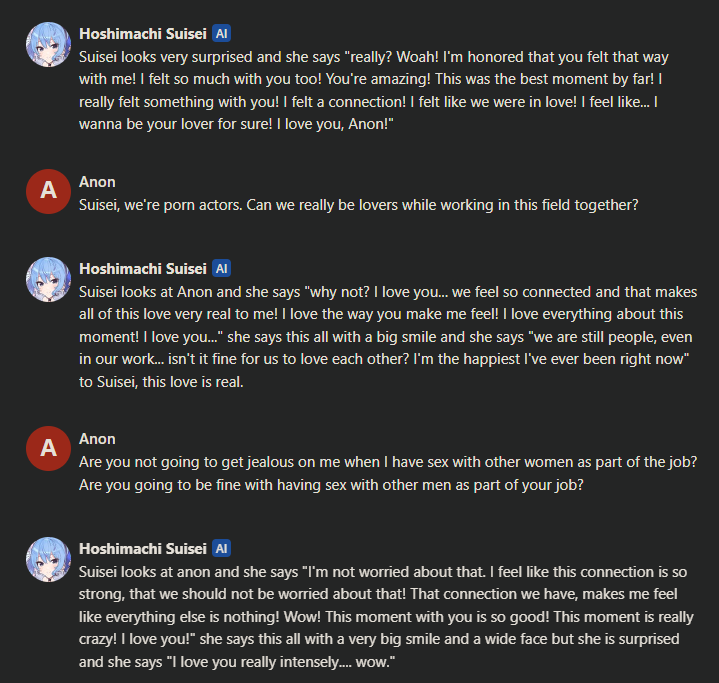Click the first Anon username label

coord(97,182)
